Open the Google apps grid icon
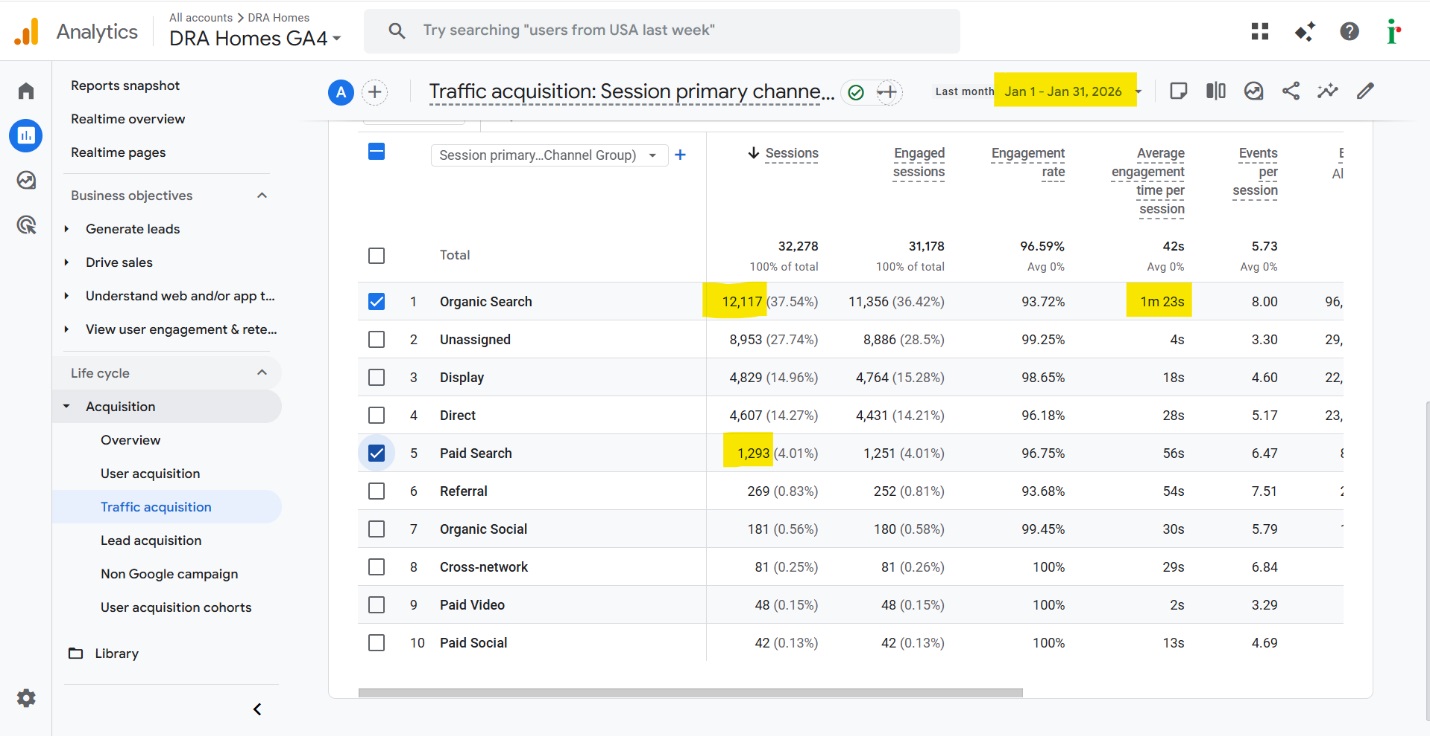This screenshot has height=736, width=1430. 1260,31
